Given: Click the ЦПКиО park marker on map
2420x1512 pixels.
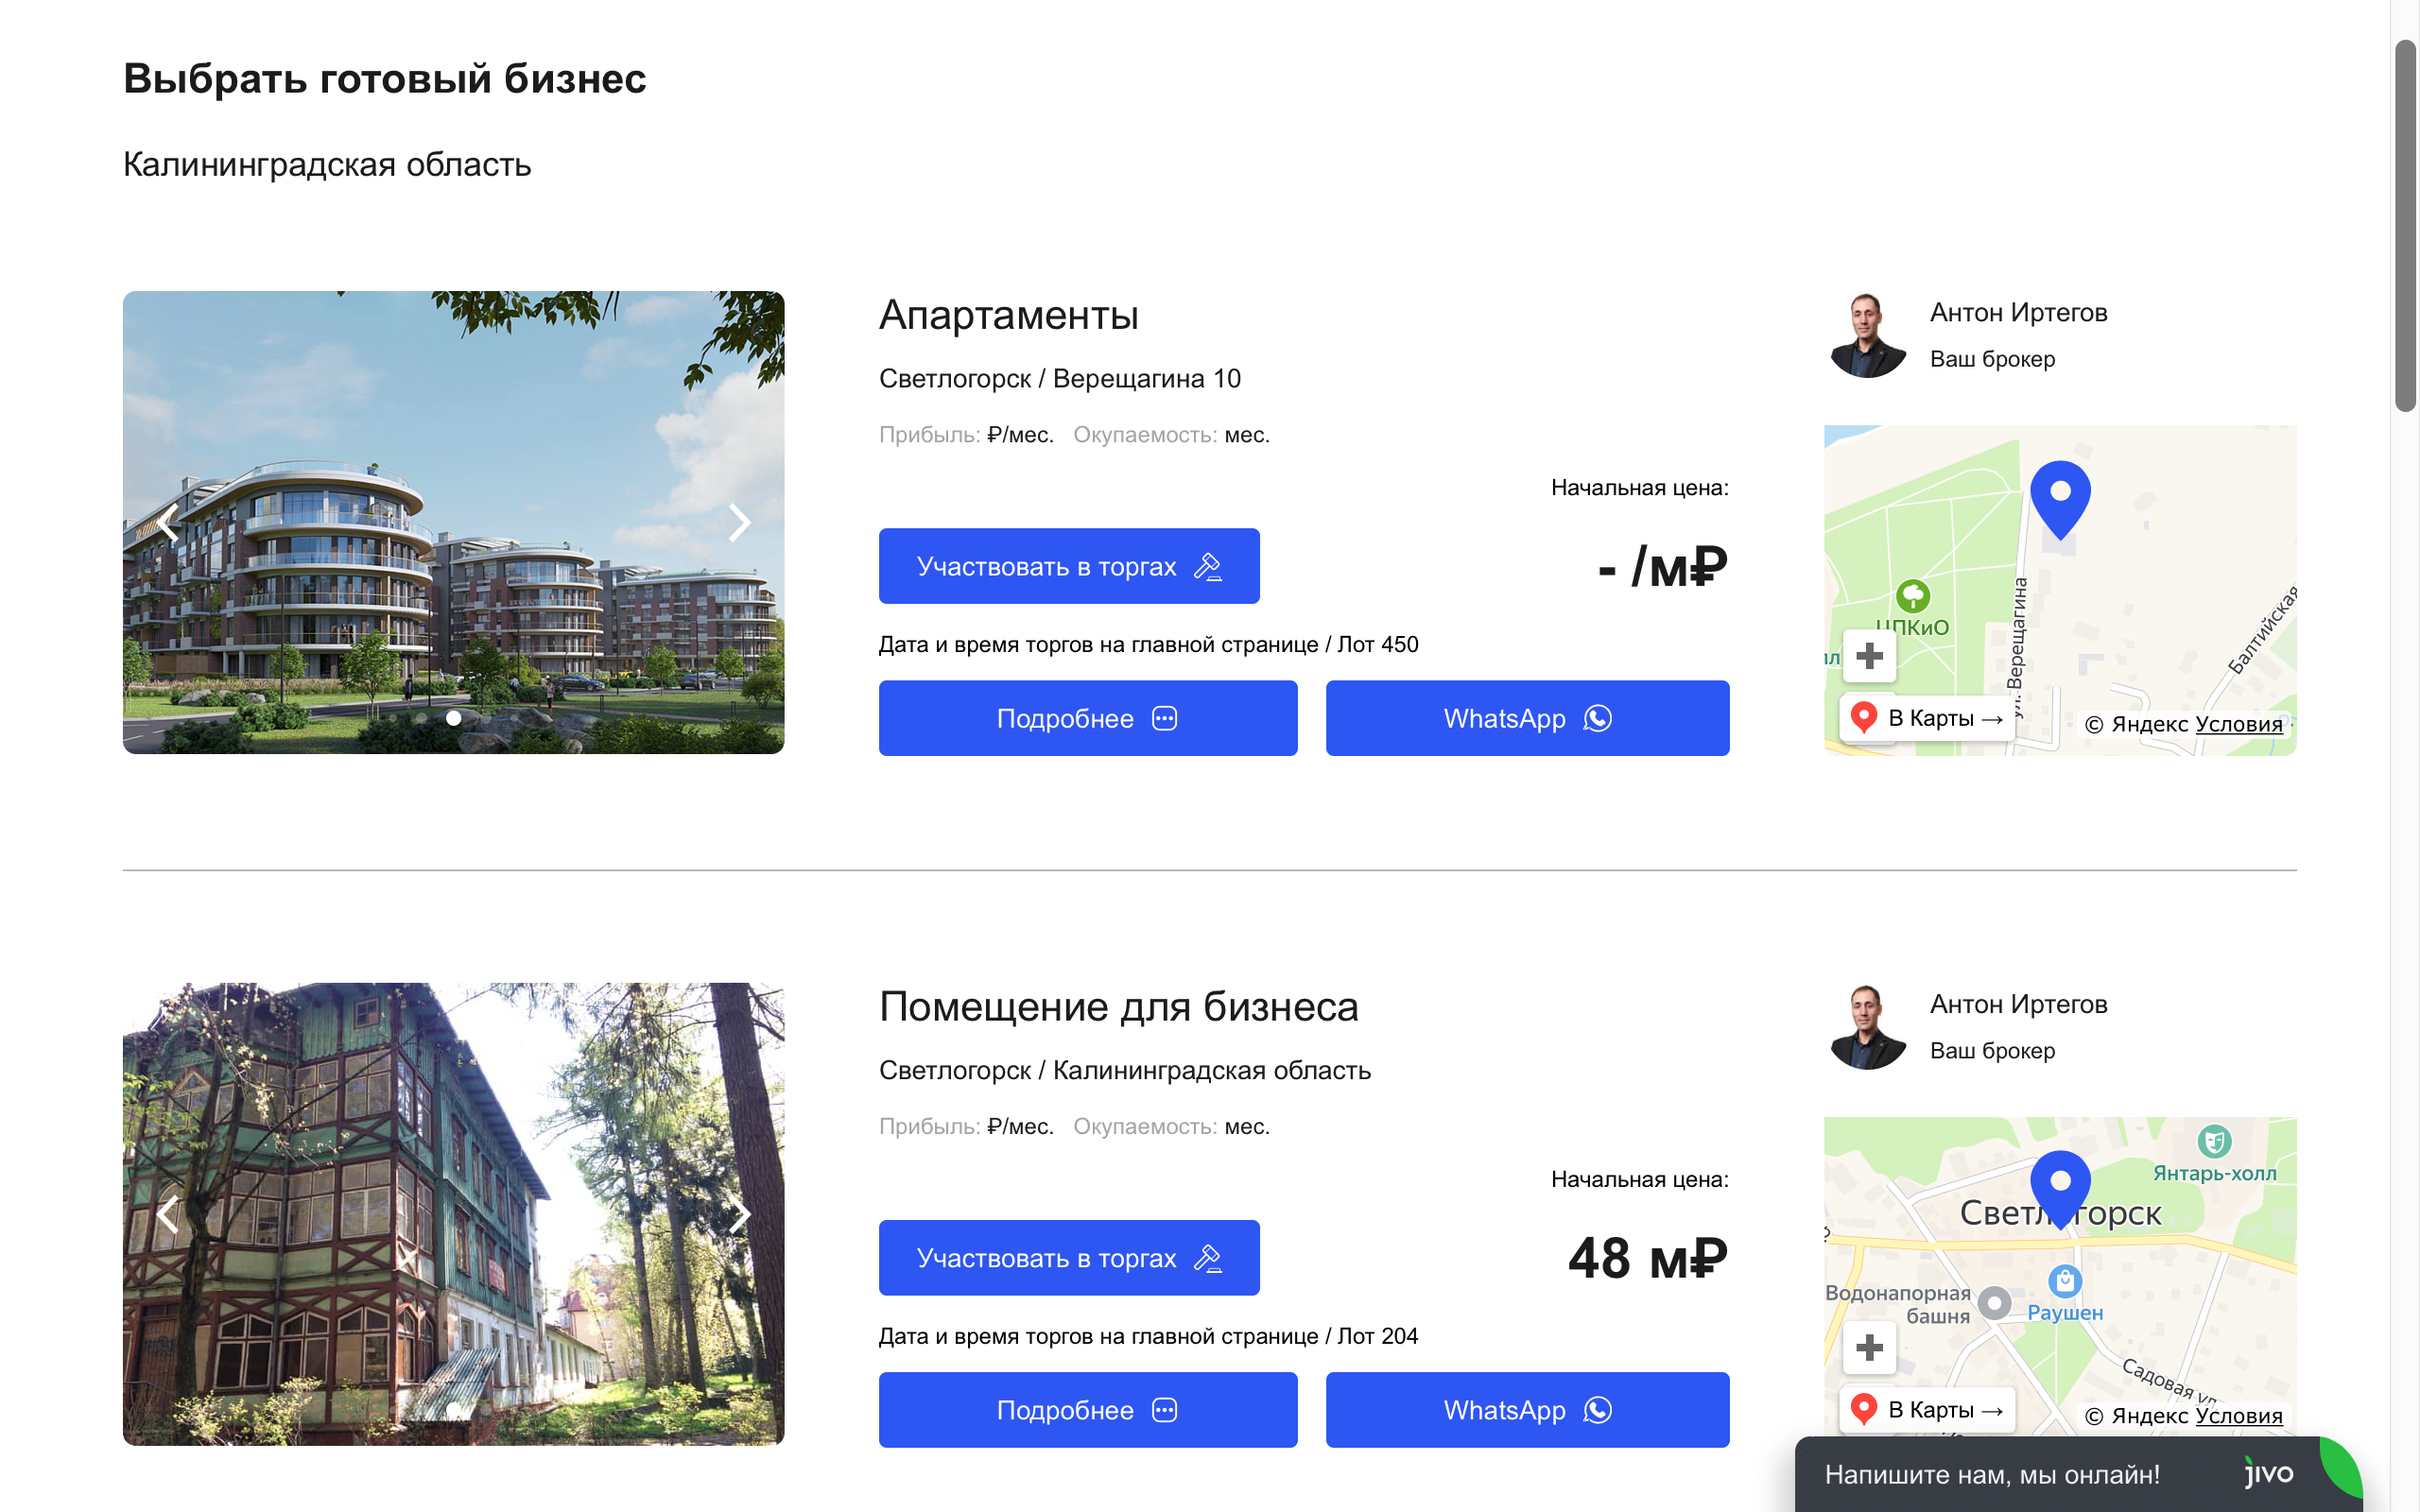Looking at the screenshot, I should click(x=1912, y=596).
